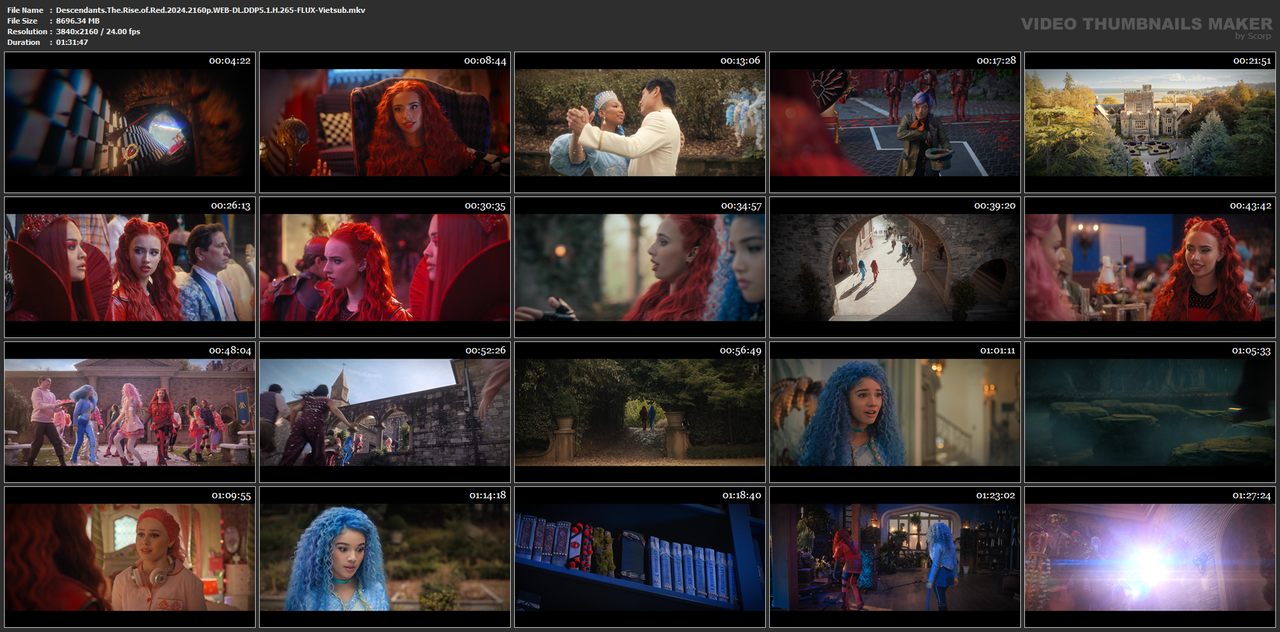This screenshot has height=632, width=1280.
Task: Click the thumbnail at 00:56:49
Action: click(x=640, y=412)
